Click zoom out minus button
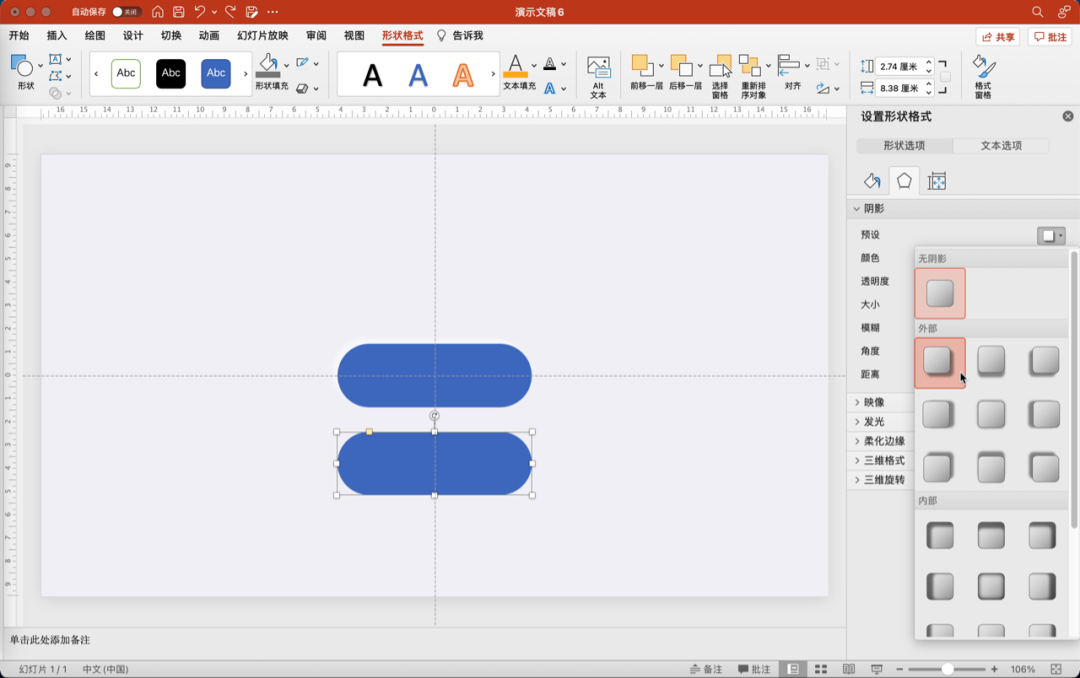 coord(900,669)
